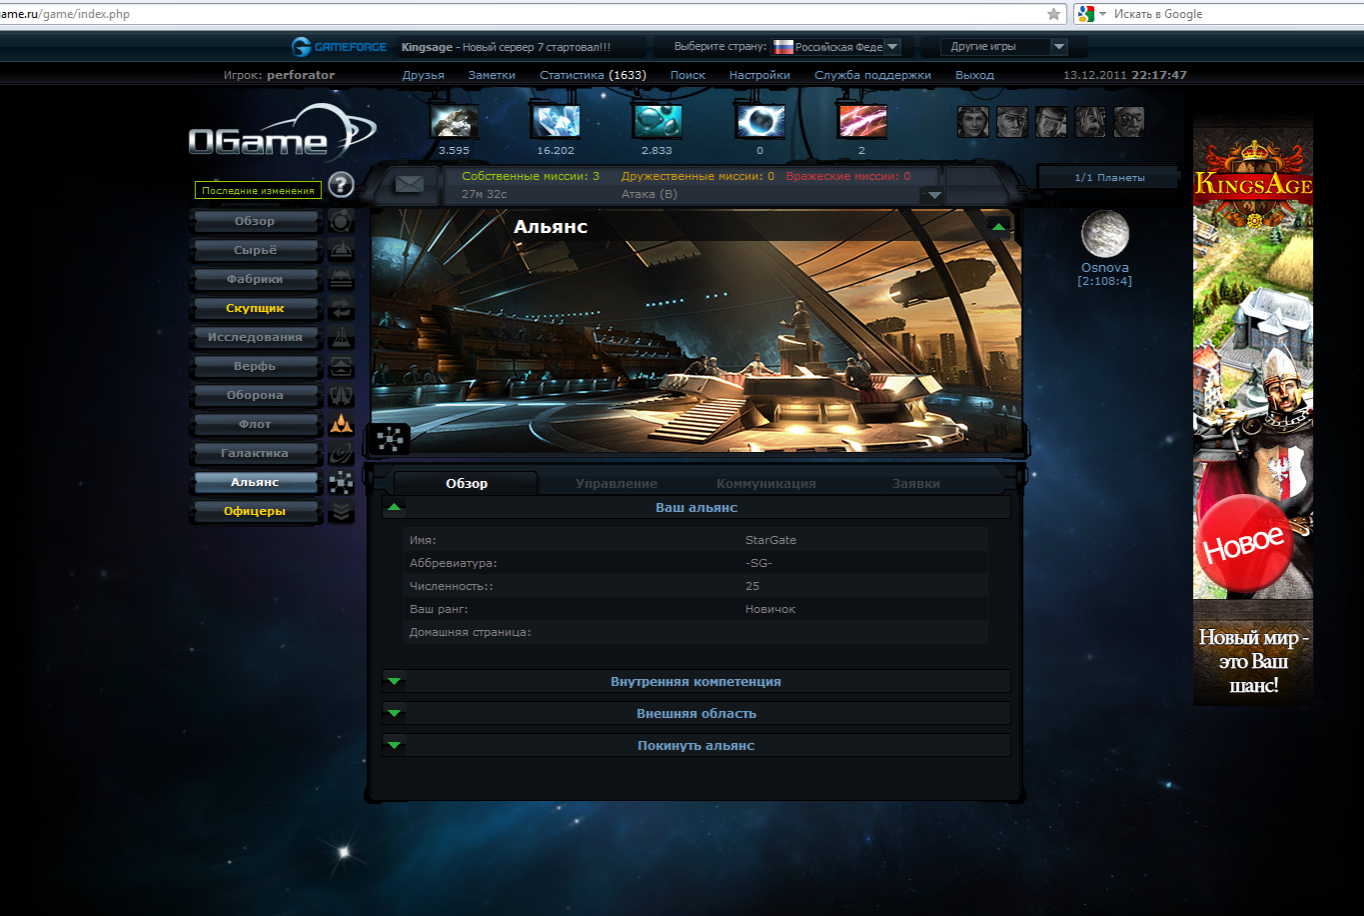This screenshot has width=1364, height=916.
Task: Click the crystal resource icon
Action: (x=555, y=122)
